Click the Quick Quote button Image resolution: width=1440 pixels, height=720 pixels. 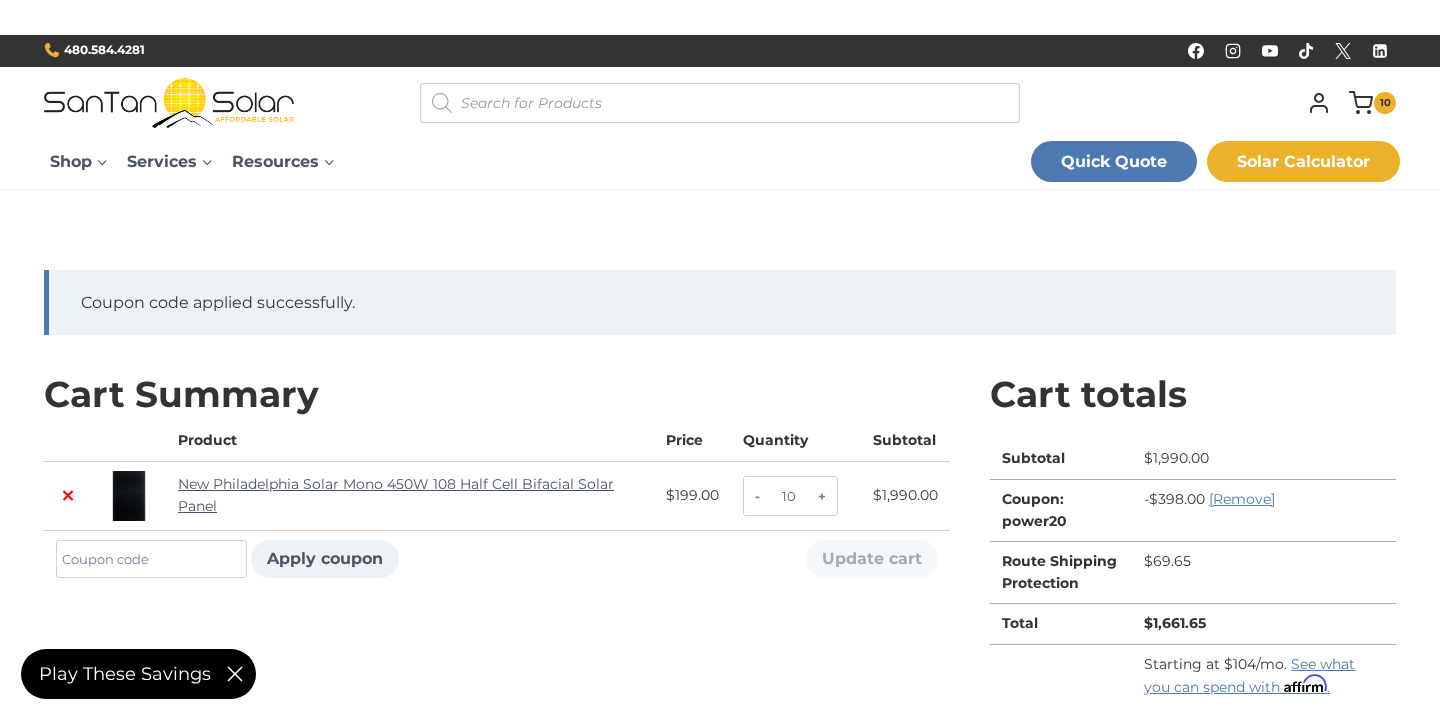1113,162
